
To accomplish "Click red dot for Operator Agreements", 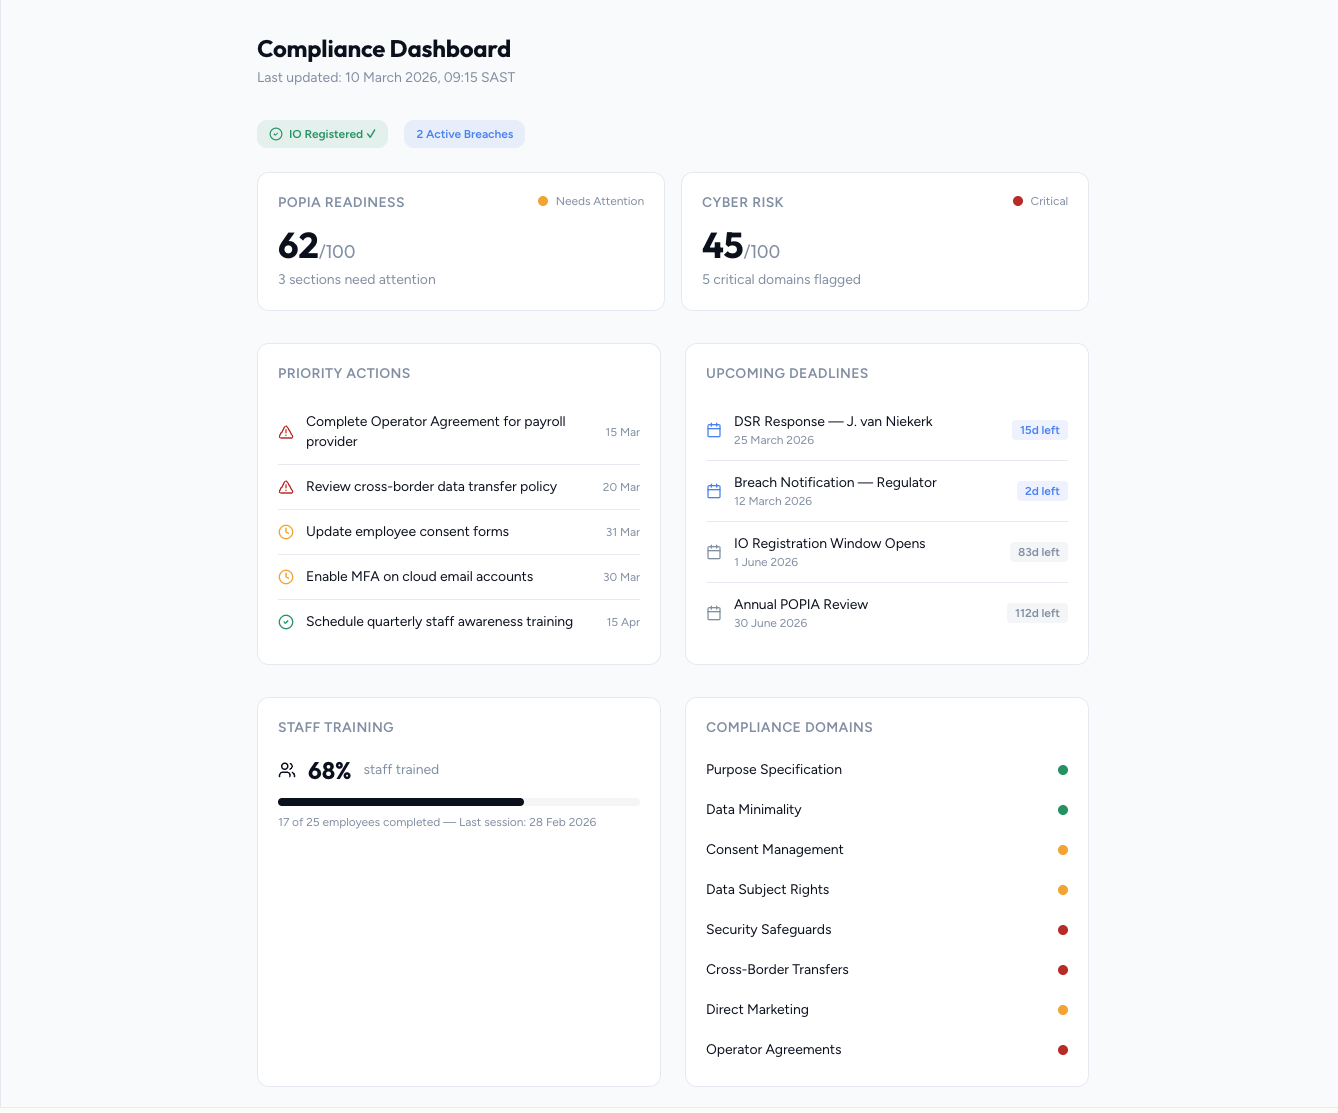I will coord(1063,1050).
